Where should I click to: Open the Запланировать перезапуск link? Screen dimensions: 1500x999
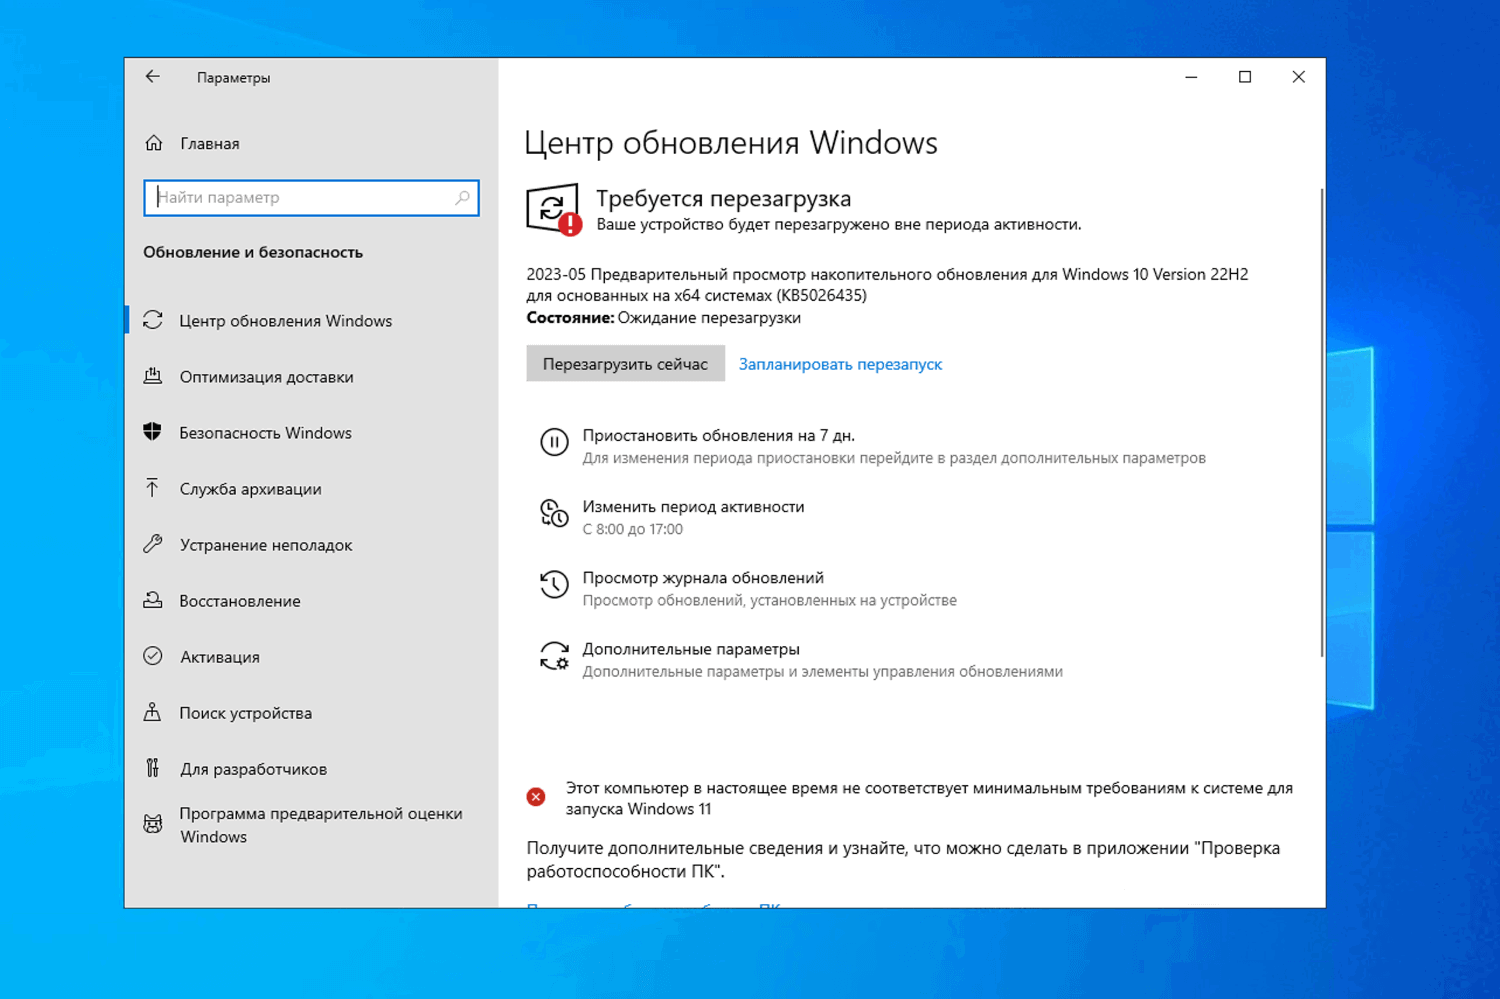coord(840,364)
